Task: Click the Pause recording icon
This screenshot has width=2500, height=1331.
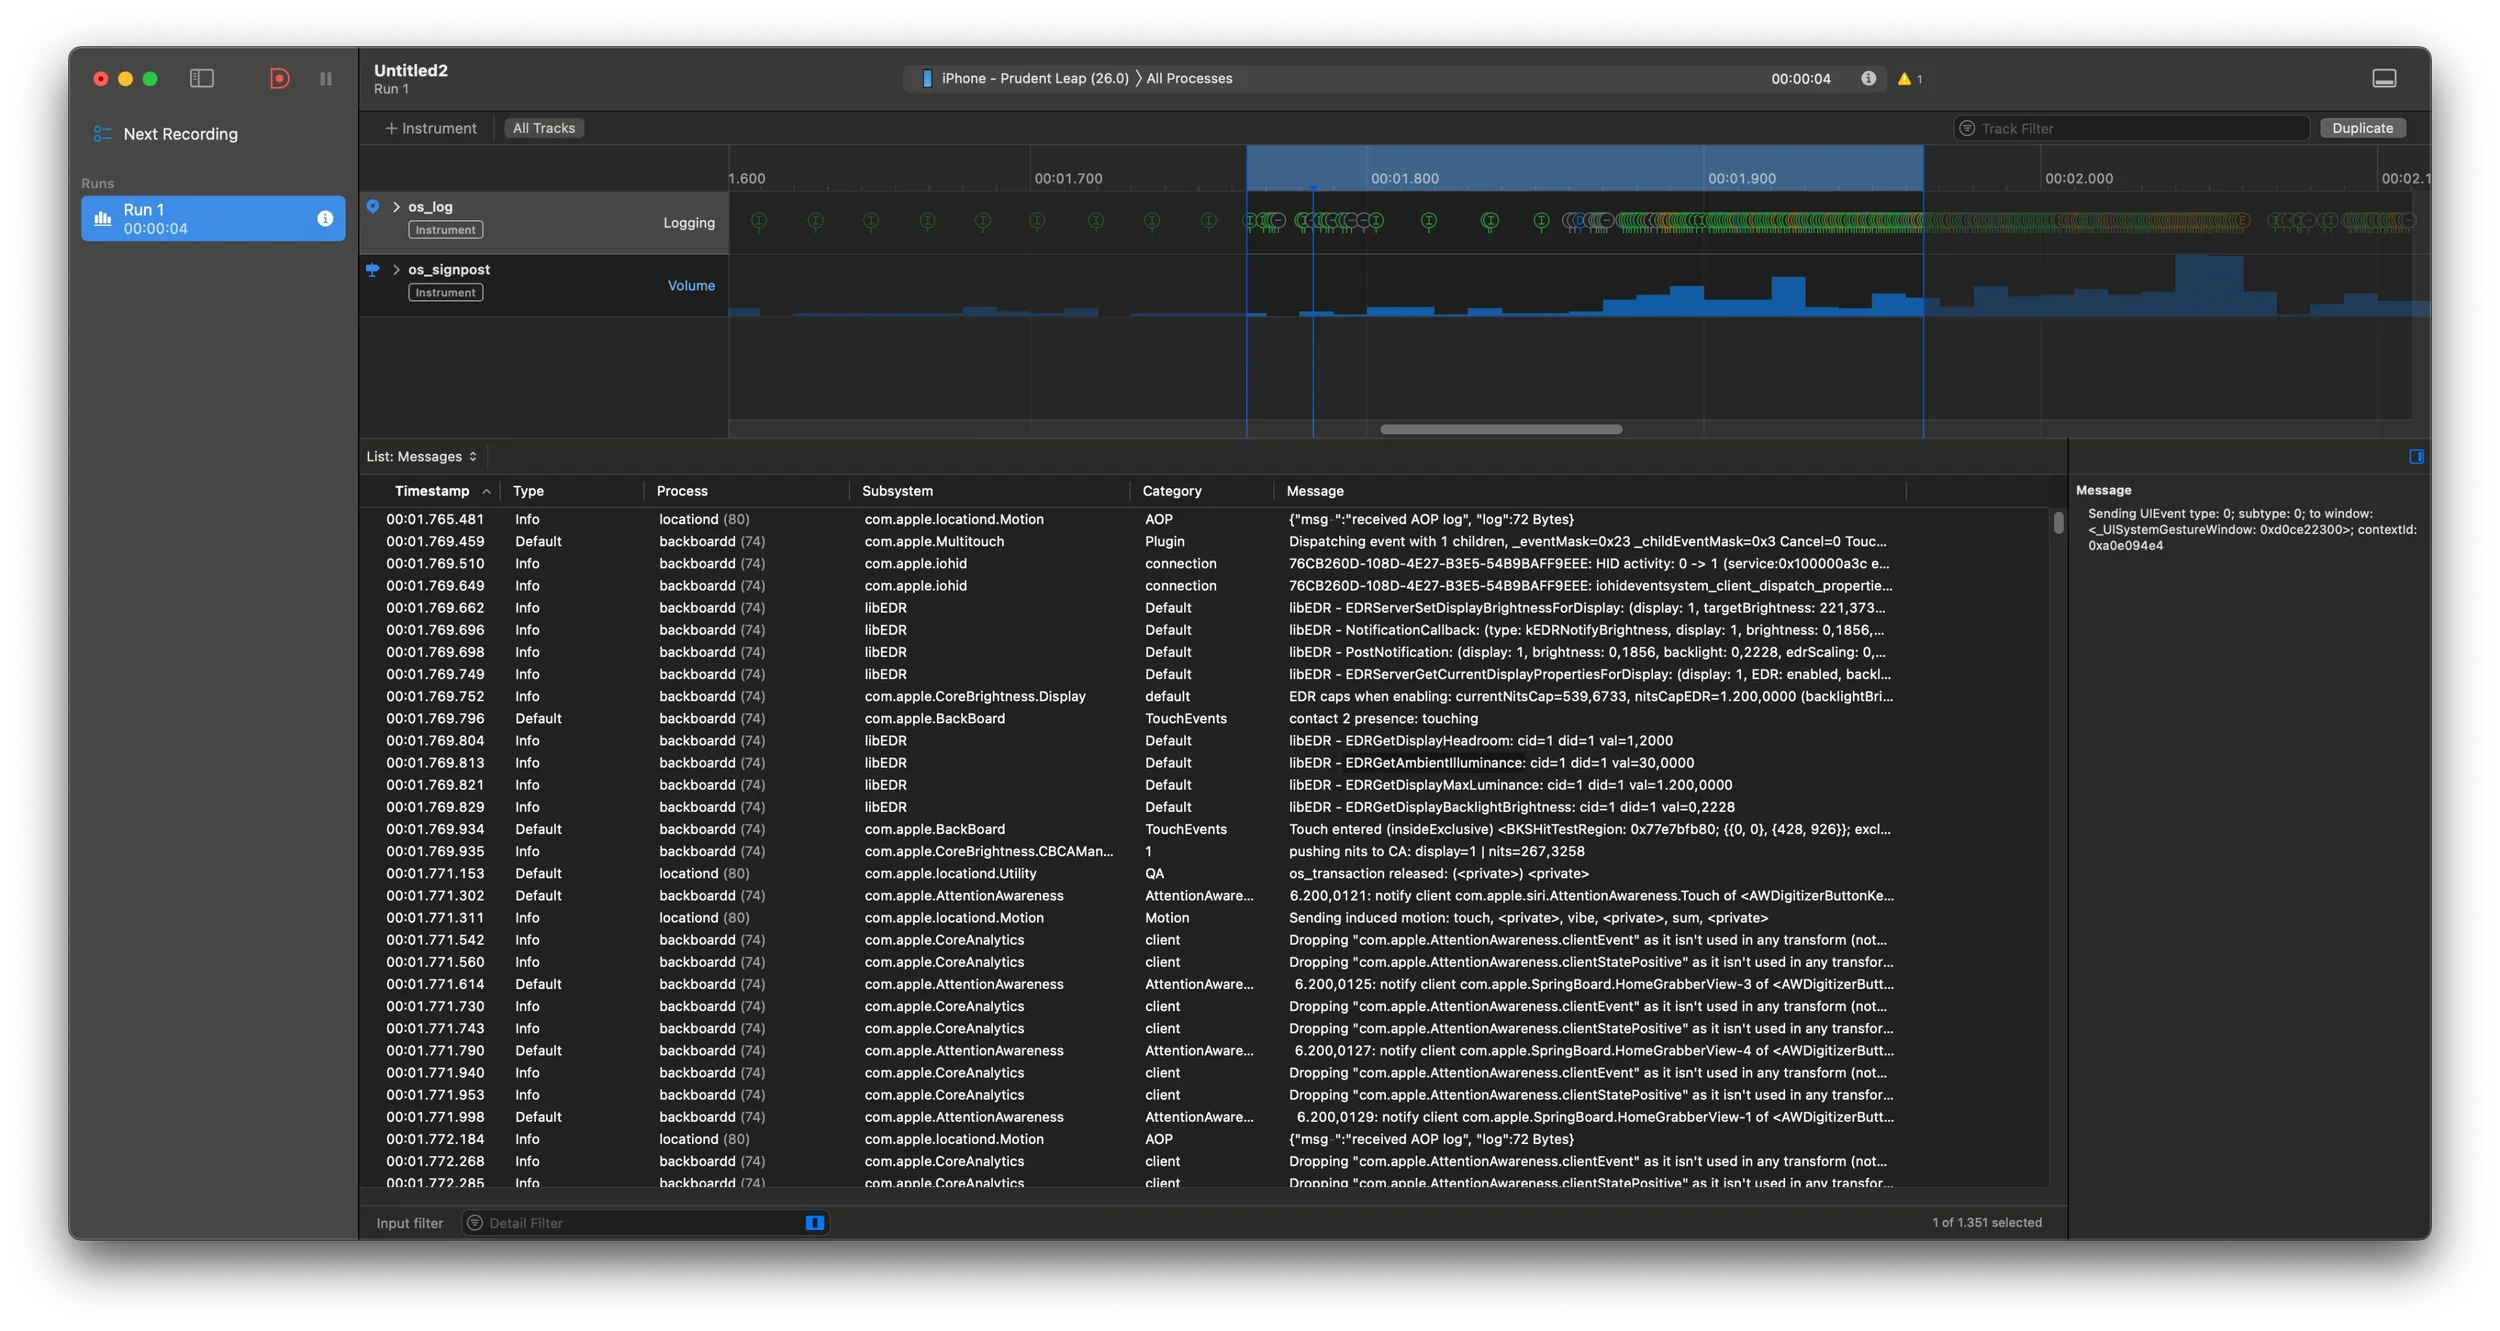Action: pyautogui.click(x=326, y=78)
